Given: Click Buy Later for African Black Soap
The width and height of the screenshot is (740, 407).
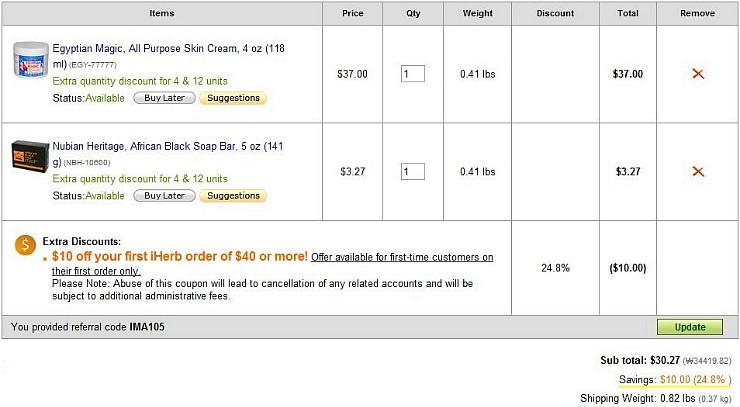Looking at the screenshot, I should 164,196.
